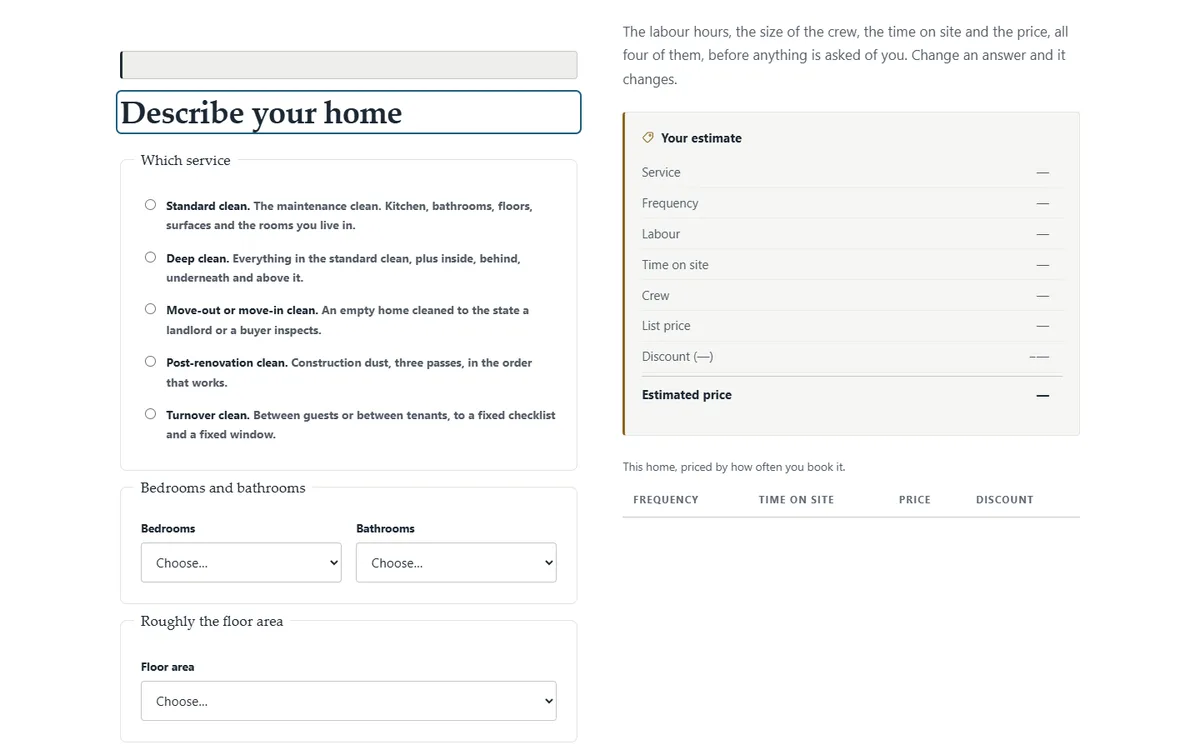
Task: Open the Bedrooms dropdown
Action: tap(241, 563)
